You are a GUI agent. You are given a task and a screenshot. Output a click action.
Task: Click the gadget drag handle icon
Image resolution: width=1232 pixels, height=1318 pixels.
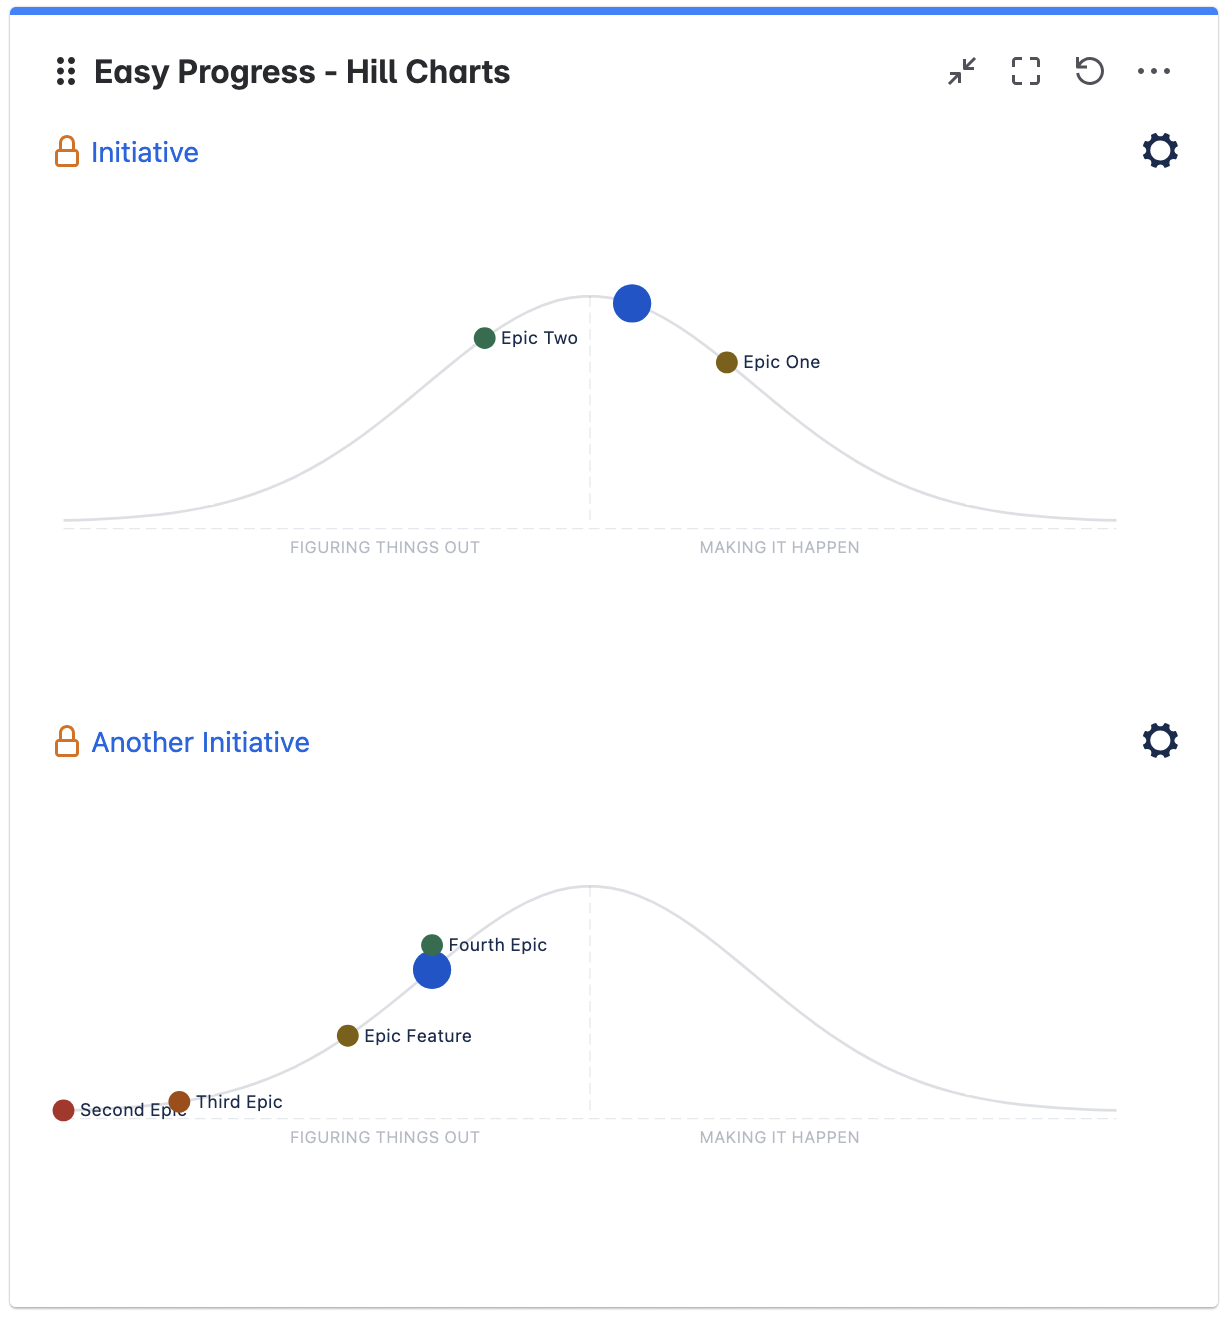66,72
